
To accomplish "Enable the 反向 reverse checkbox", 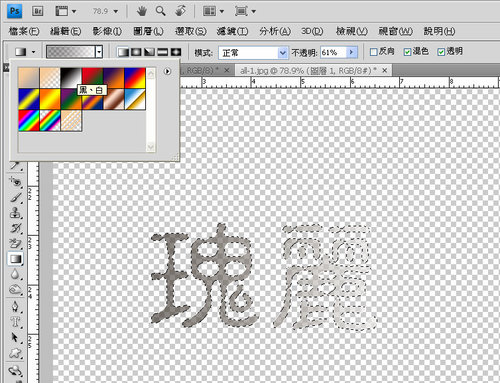I will 374,52.
